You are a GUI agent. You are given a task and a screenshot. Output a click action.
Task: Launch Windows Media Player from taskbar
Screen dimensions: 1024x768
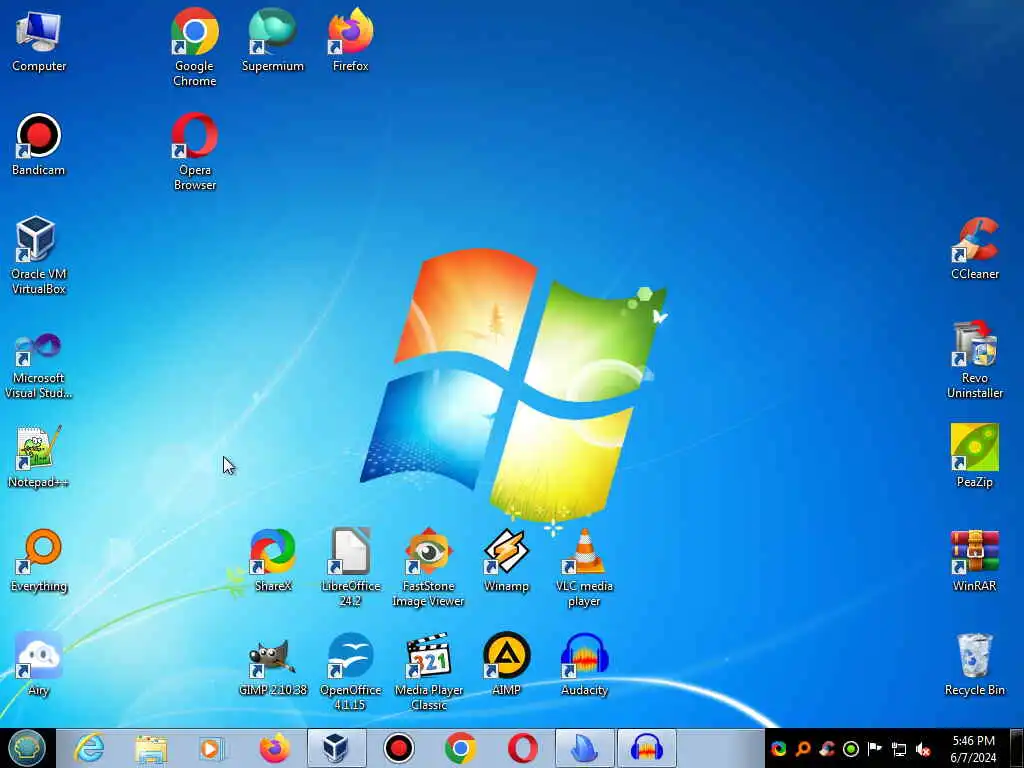tap(211, 748)
